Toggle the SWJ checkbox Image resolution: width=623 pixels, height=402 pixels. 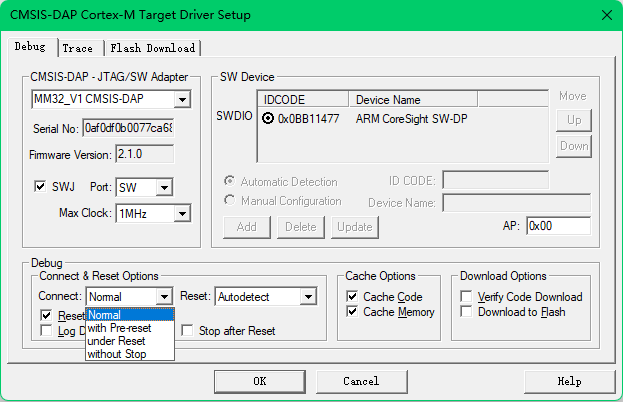point(41,187)
